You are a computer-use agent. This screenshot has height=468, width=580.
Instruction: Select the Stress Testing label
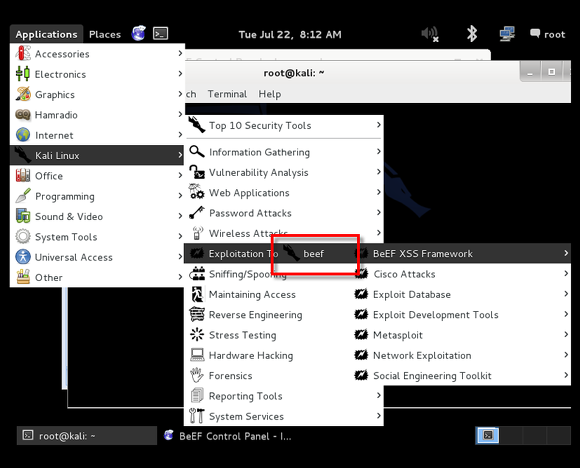pyautogui.click(x=243, y=335)
